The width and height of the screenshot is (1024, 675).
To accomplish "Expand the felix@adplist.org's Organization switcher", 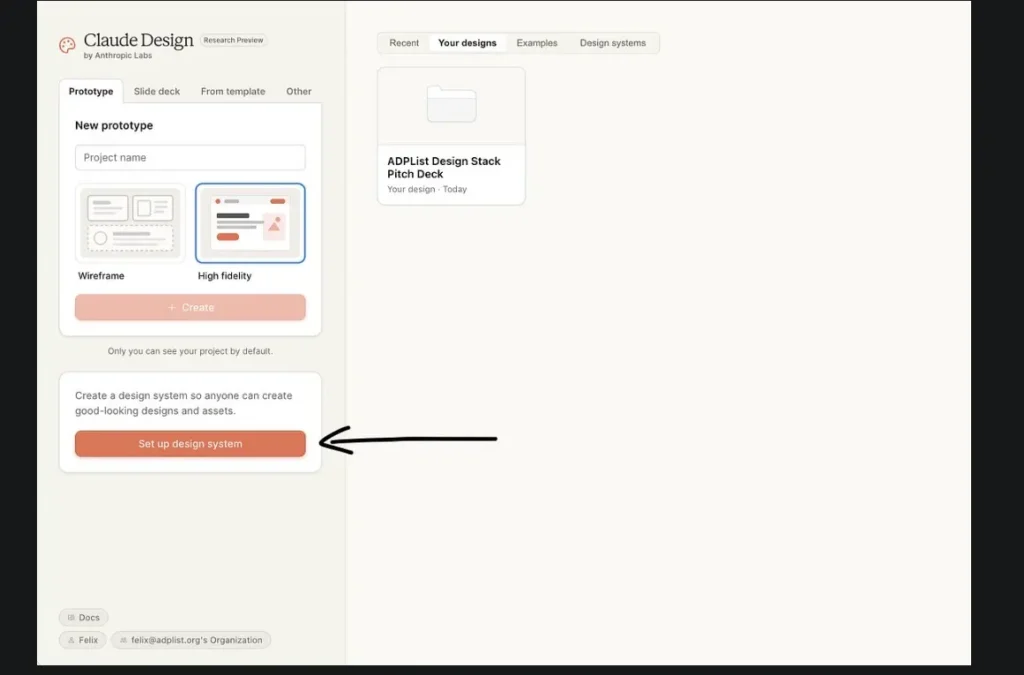I will [191, 640].
